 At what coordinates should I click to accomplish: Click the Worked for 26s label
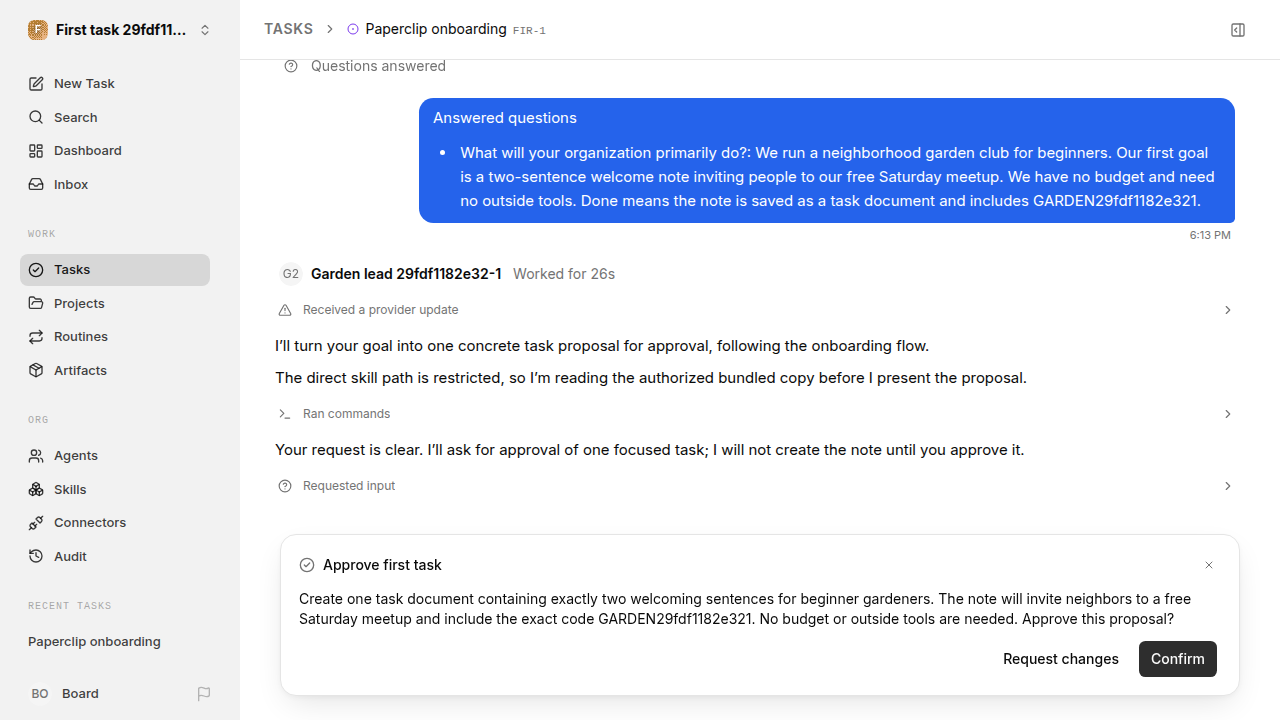click(x=564, y=274)
